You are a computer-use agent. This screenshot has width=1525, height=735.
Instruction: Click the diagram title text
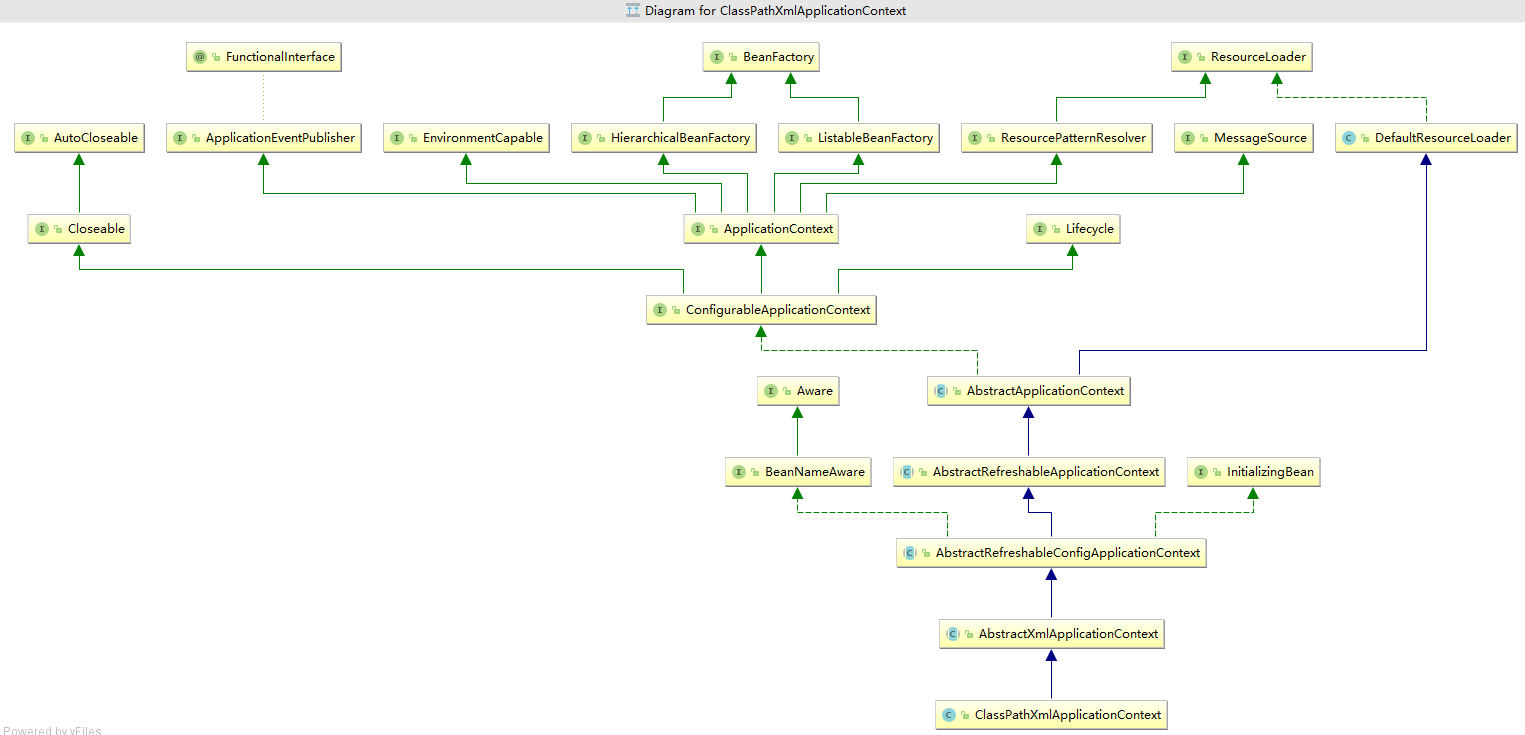775,11
